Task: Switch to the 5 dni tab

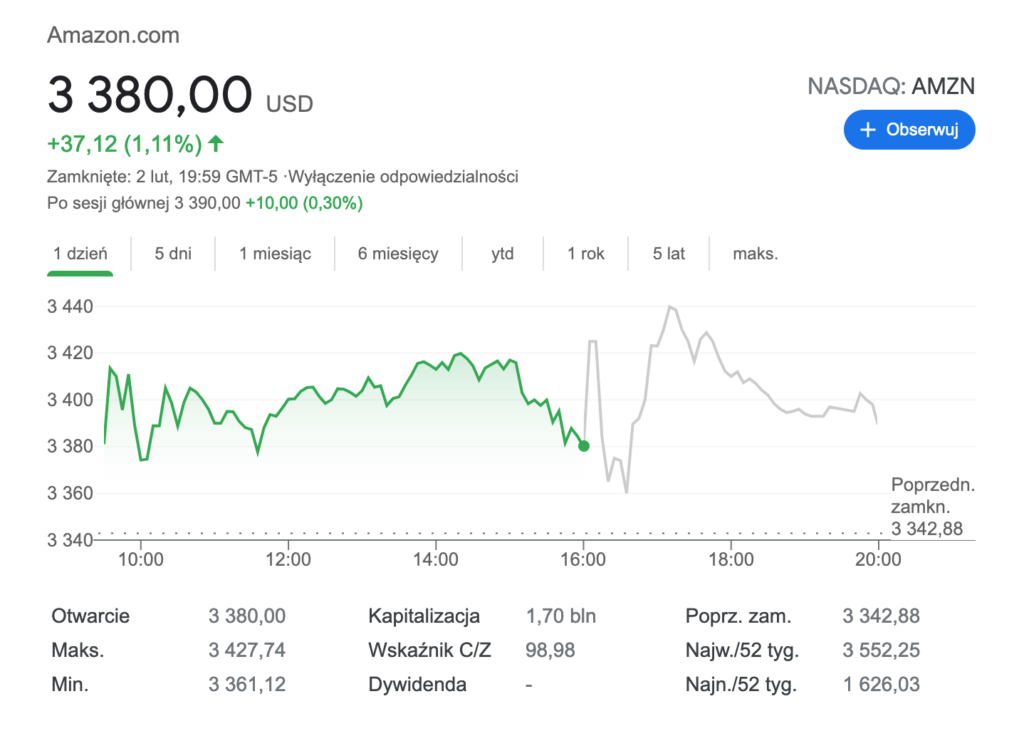Action: pos(173,253)
